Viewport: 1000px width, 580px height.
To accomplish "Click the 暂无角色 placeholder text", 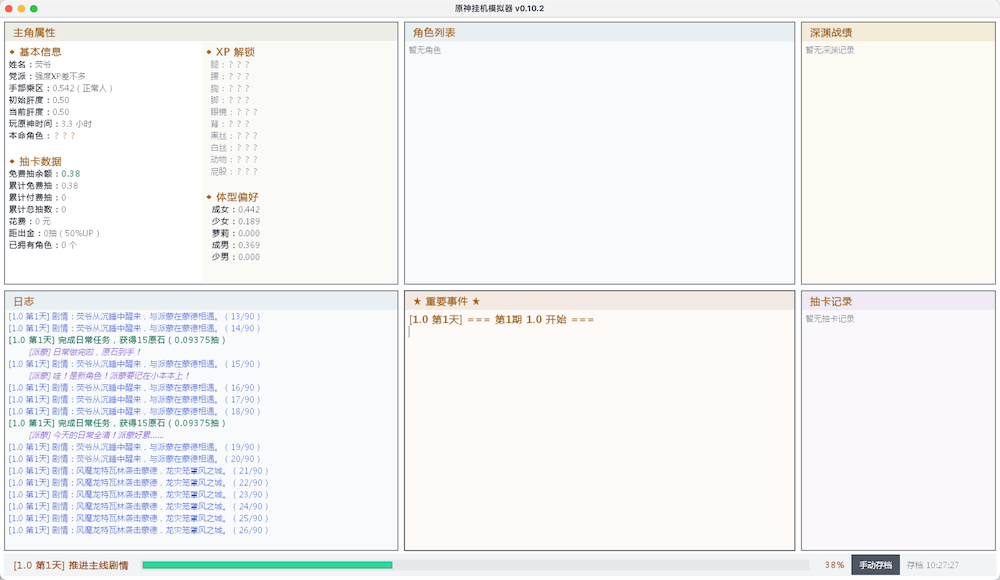I will (x=425, y=50).
